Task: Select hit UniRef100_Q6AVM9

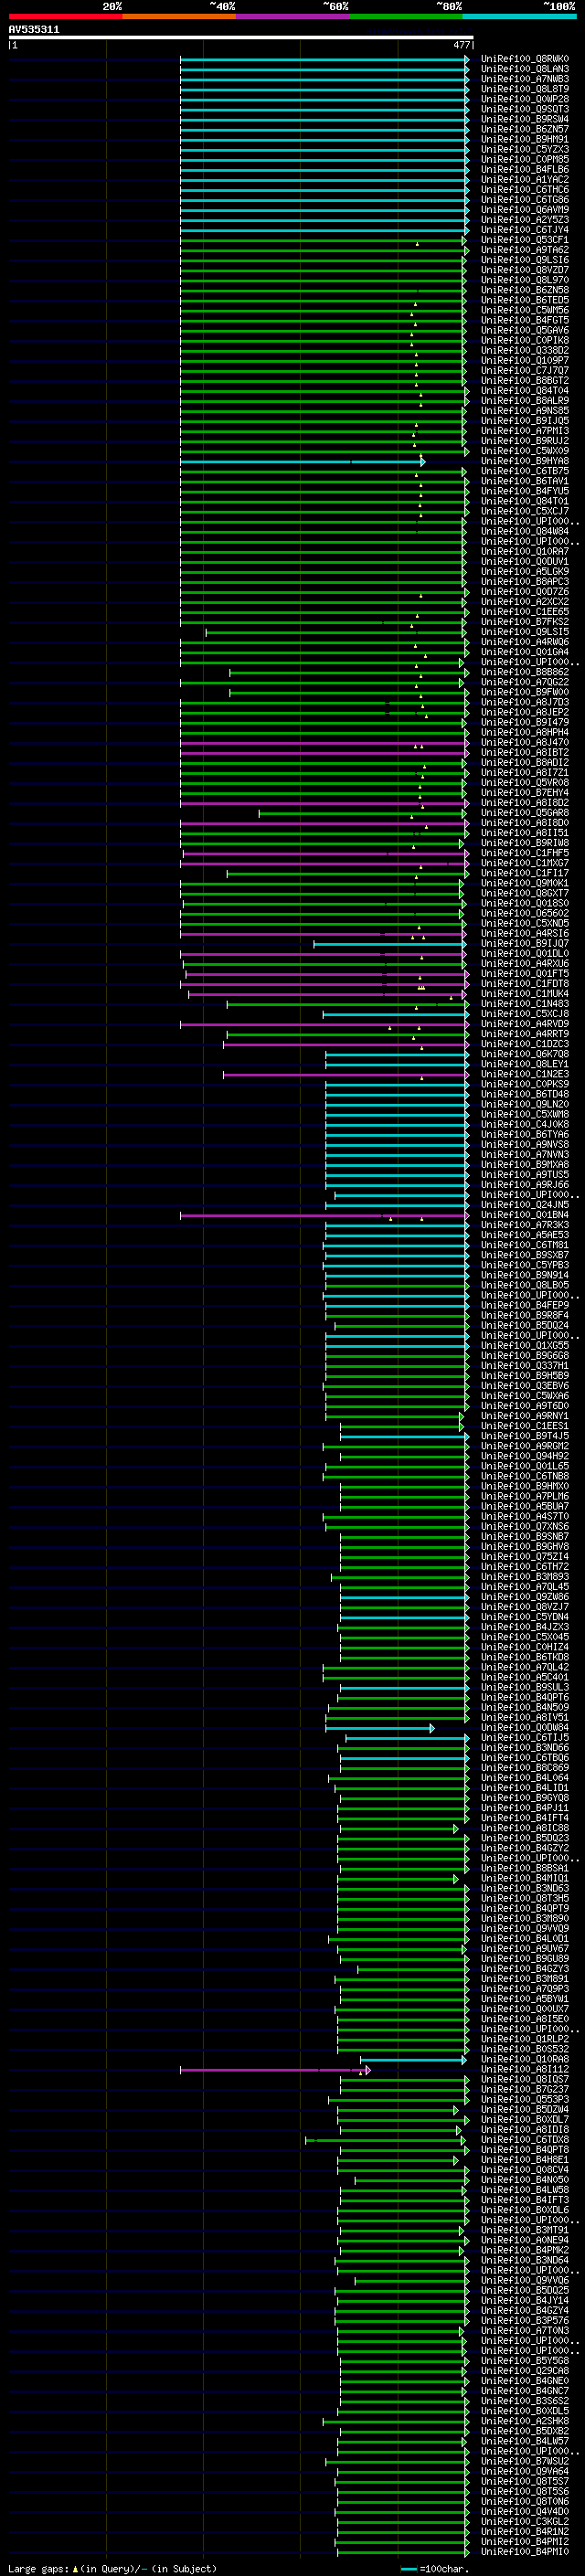Action: click(524, 210)
